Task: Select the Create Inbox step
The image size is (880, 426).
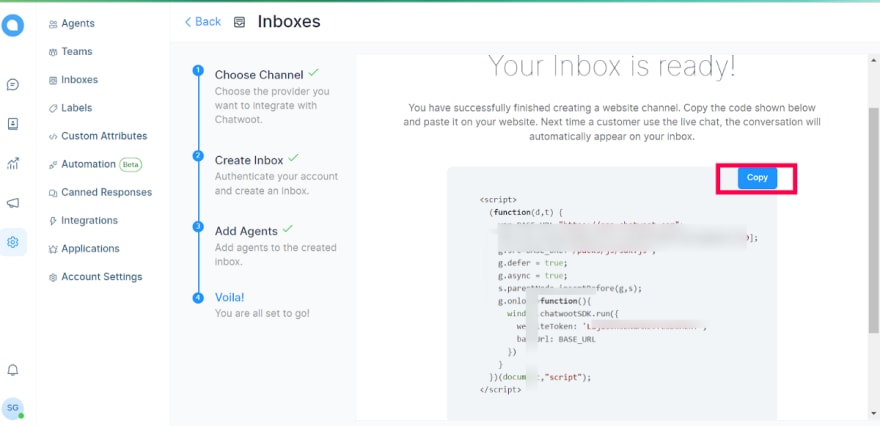Action: (x=249, y=160)
